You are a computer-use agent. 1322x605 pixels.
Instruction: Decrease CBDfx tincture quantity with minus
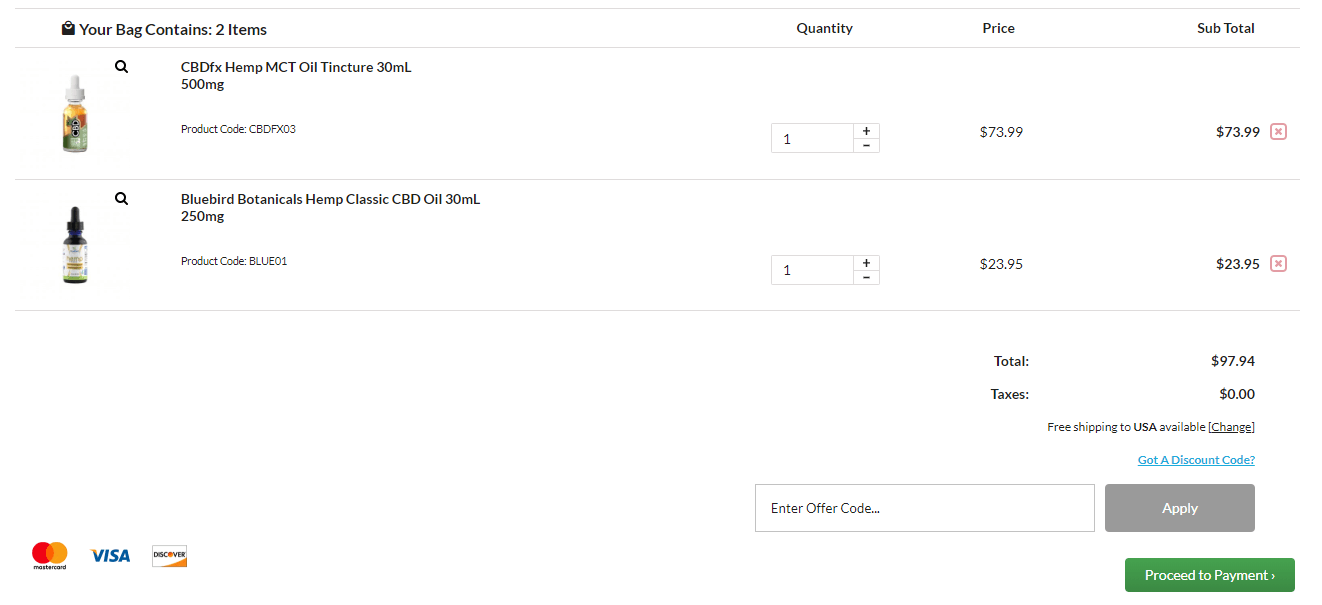pyautogui.click(x=866, y=145)
